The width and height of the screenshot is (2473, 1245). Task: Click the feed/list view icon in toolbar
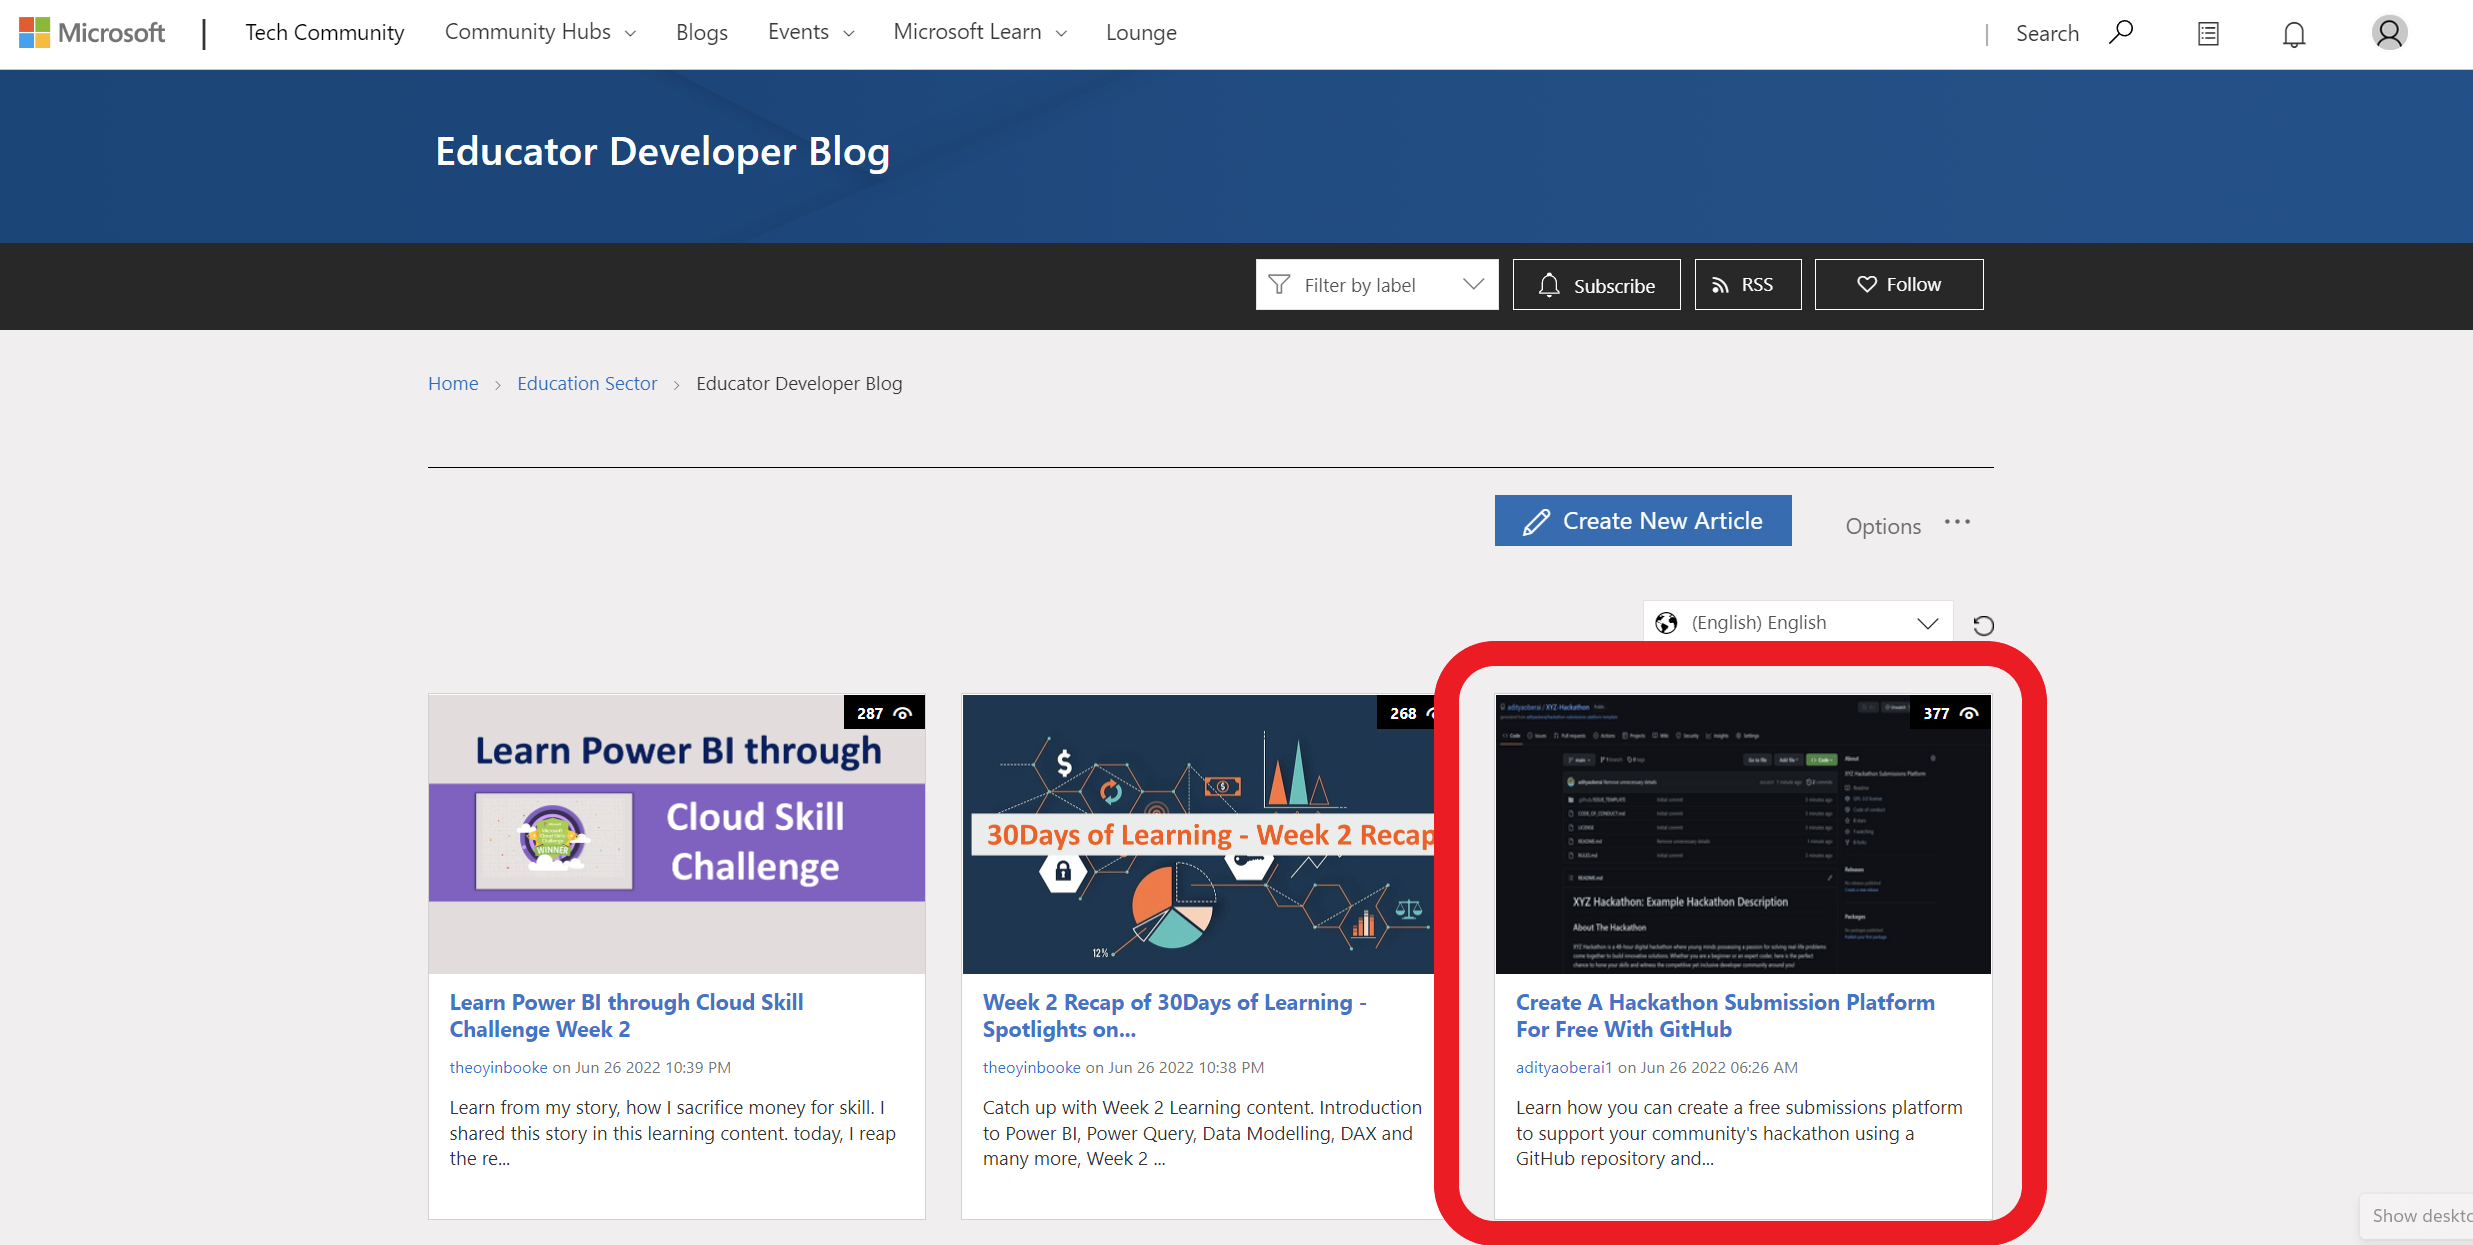pyautogui.click(x=2208, y=33)
